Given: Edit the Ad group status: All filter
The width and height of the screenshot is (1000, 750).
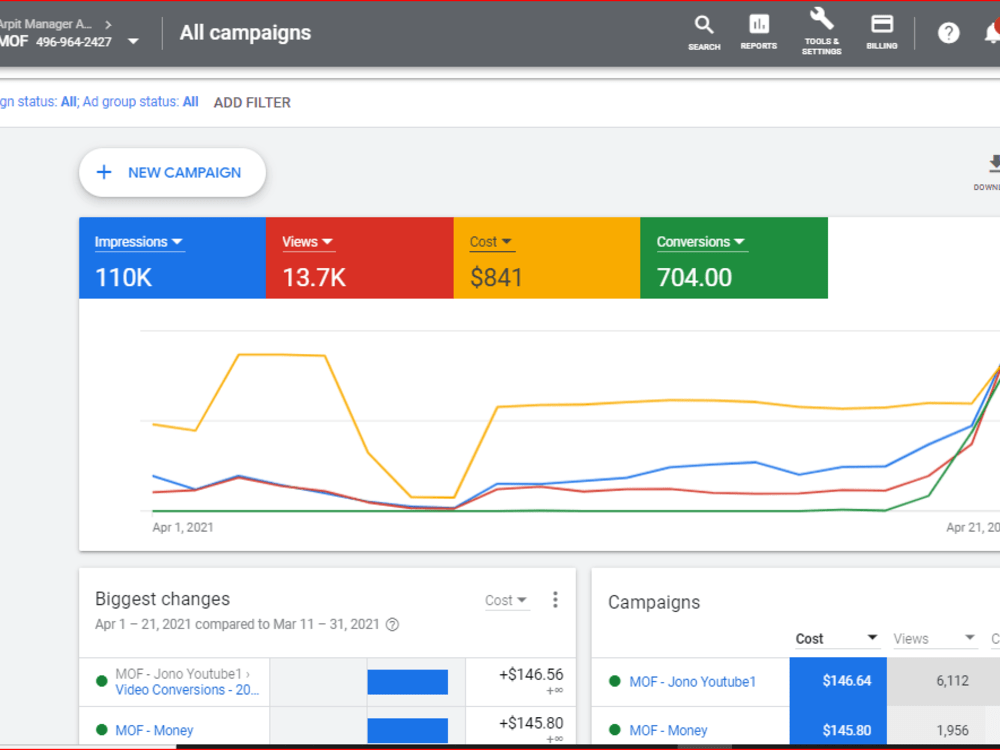Looking at the screenshot, I should (140, 102).
